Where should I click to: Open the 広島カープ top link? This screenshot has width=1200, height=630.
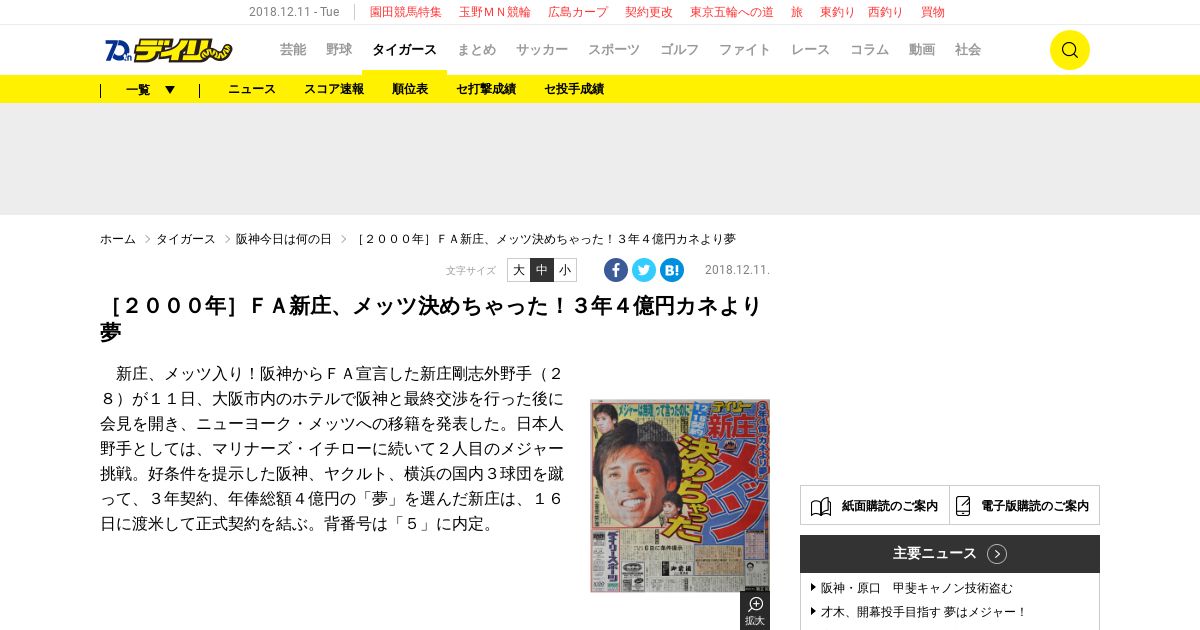(x=578, y=12)
